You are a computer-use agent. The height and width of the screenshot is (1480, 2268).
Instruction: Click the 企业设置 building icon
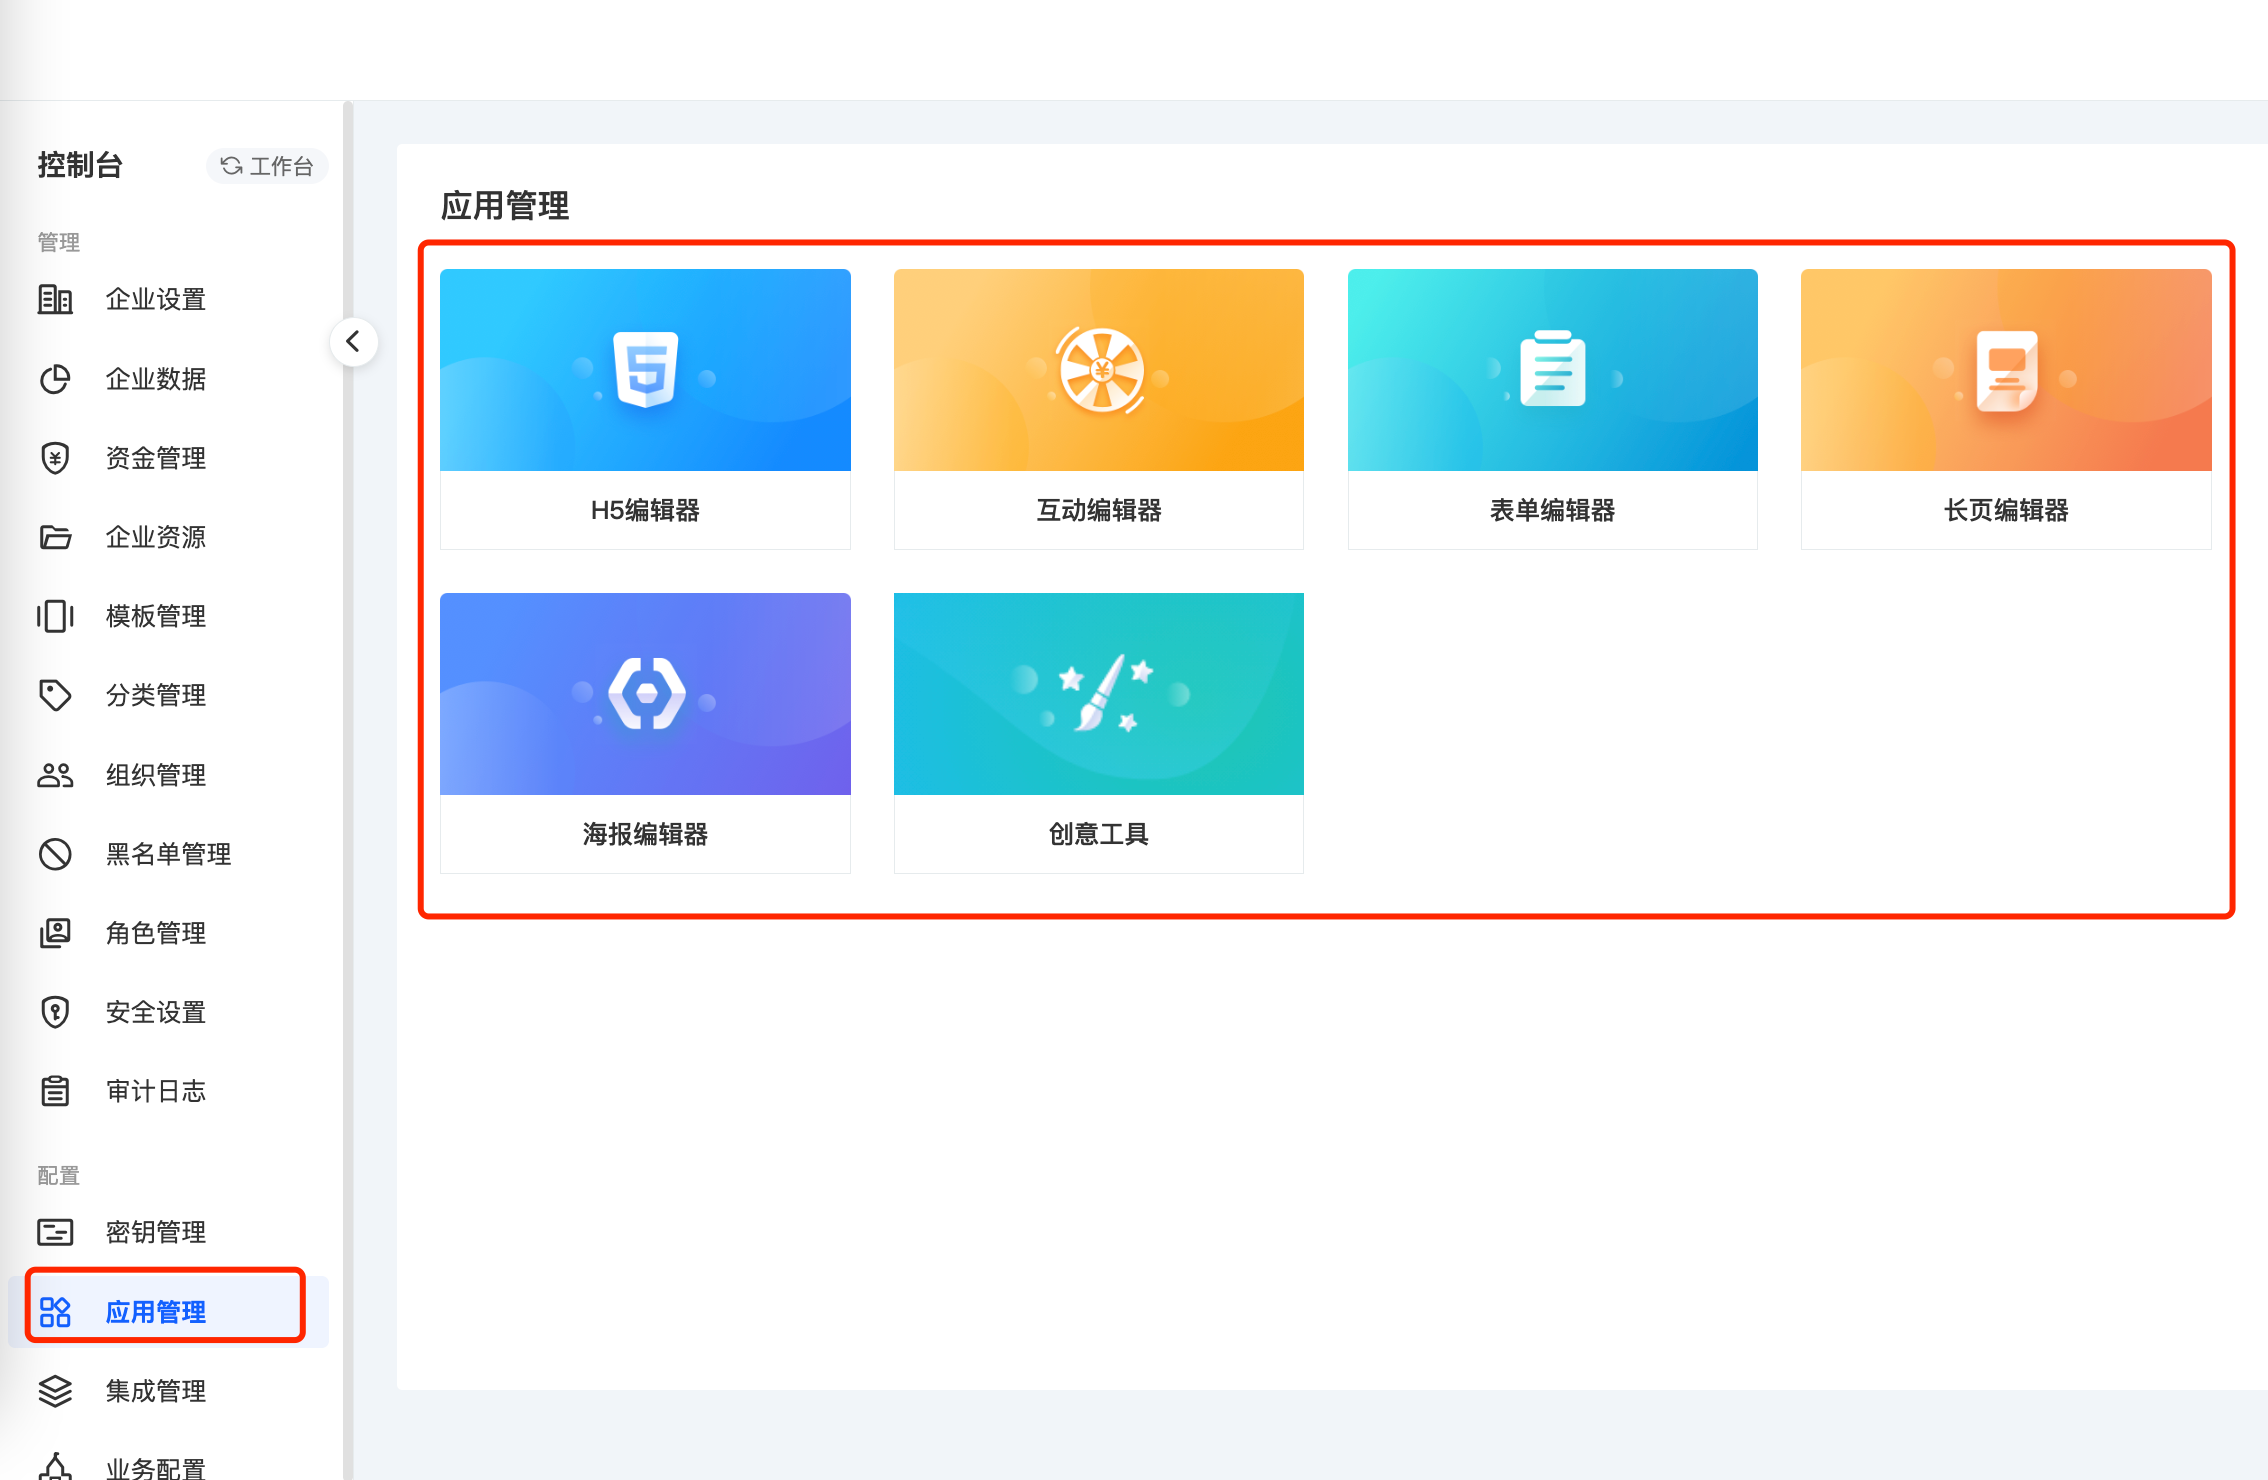pos(55,299)
